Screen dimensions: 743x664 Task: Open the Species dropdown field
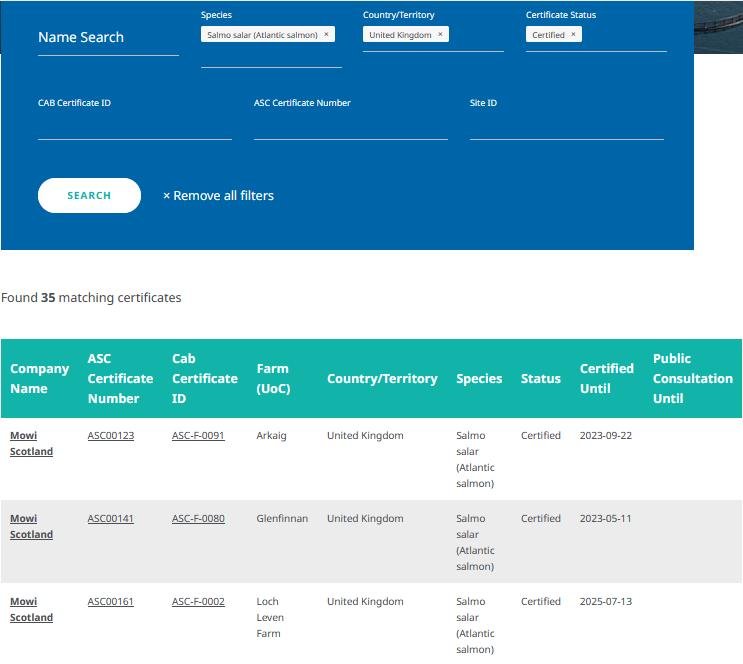[x=271, y=56]
